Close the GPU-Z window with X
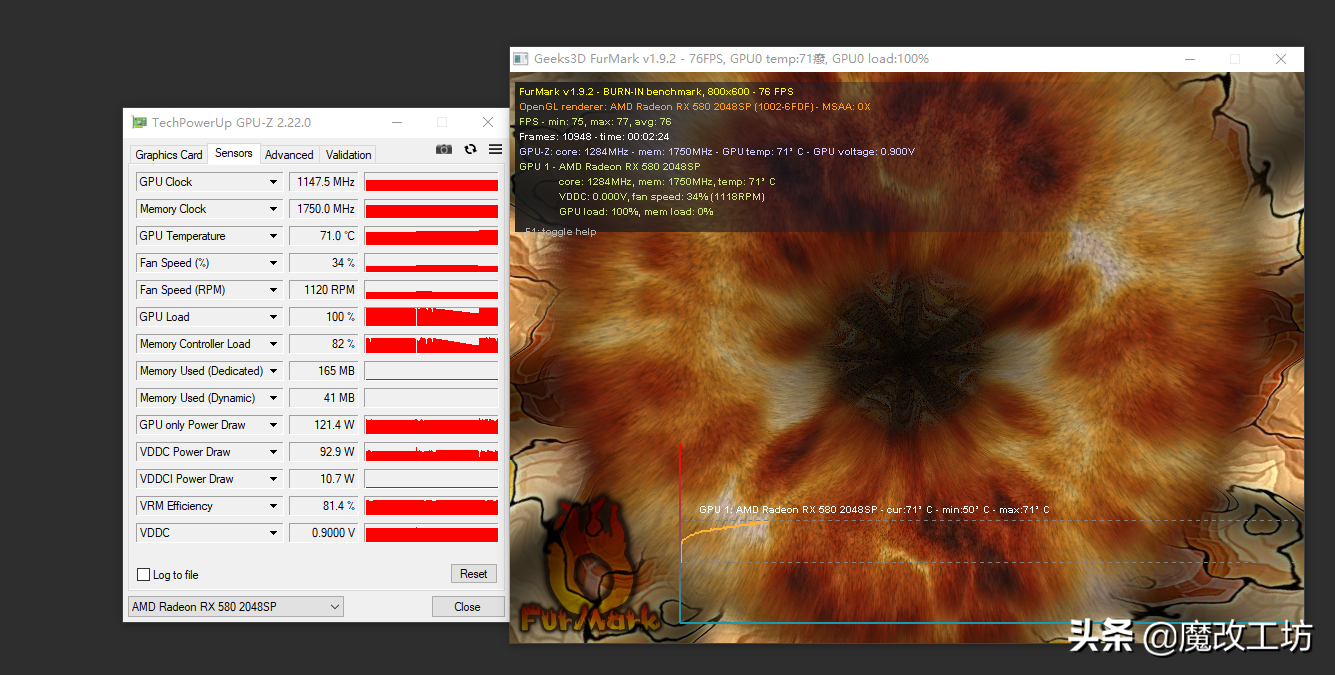The height and width of the screenshot is (675, 1335). pos(488,122)
